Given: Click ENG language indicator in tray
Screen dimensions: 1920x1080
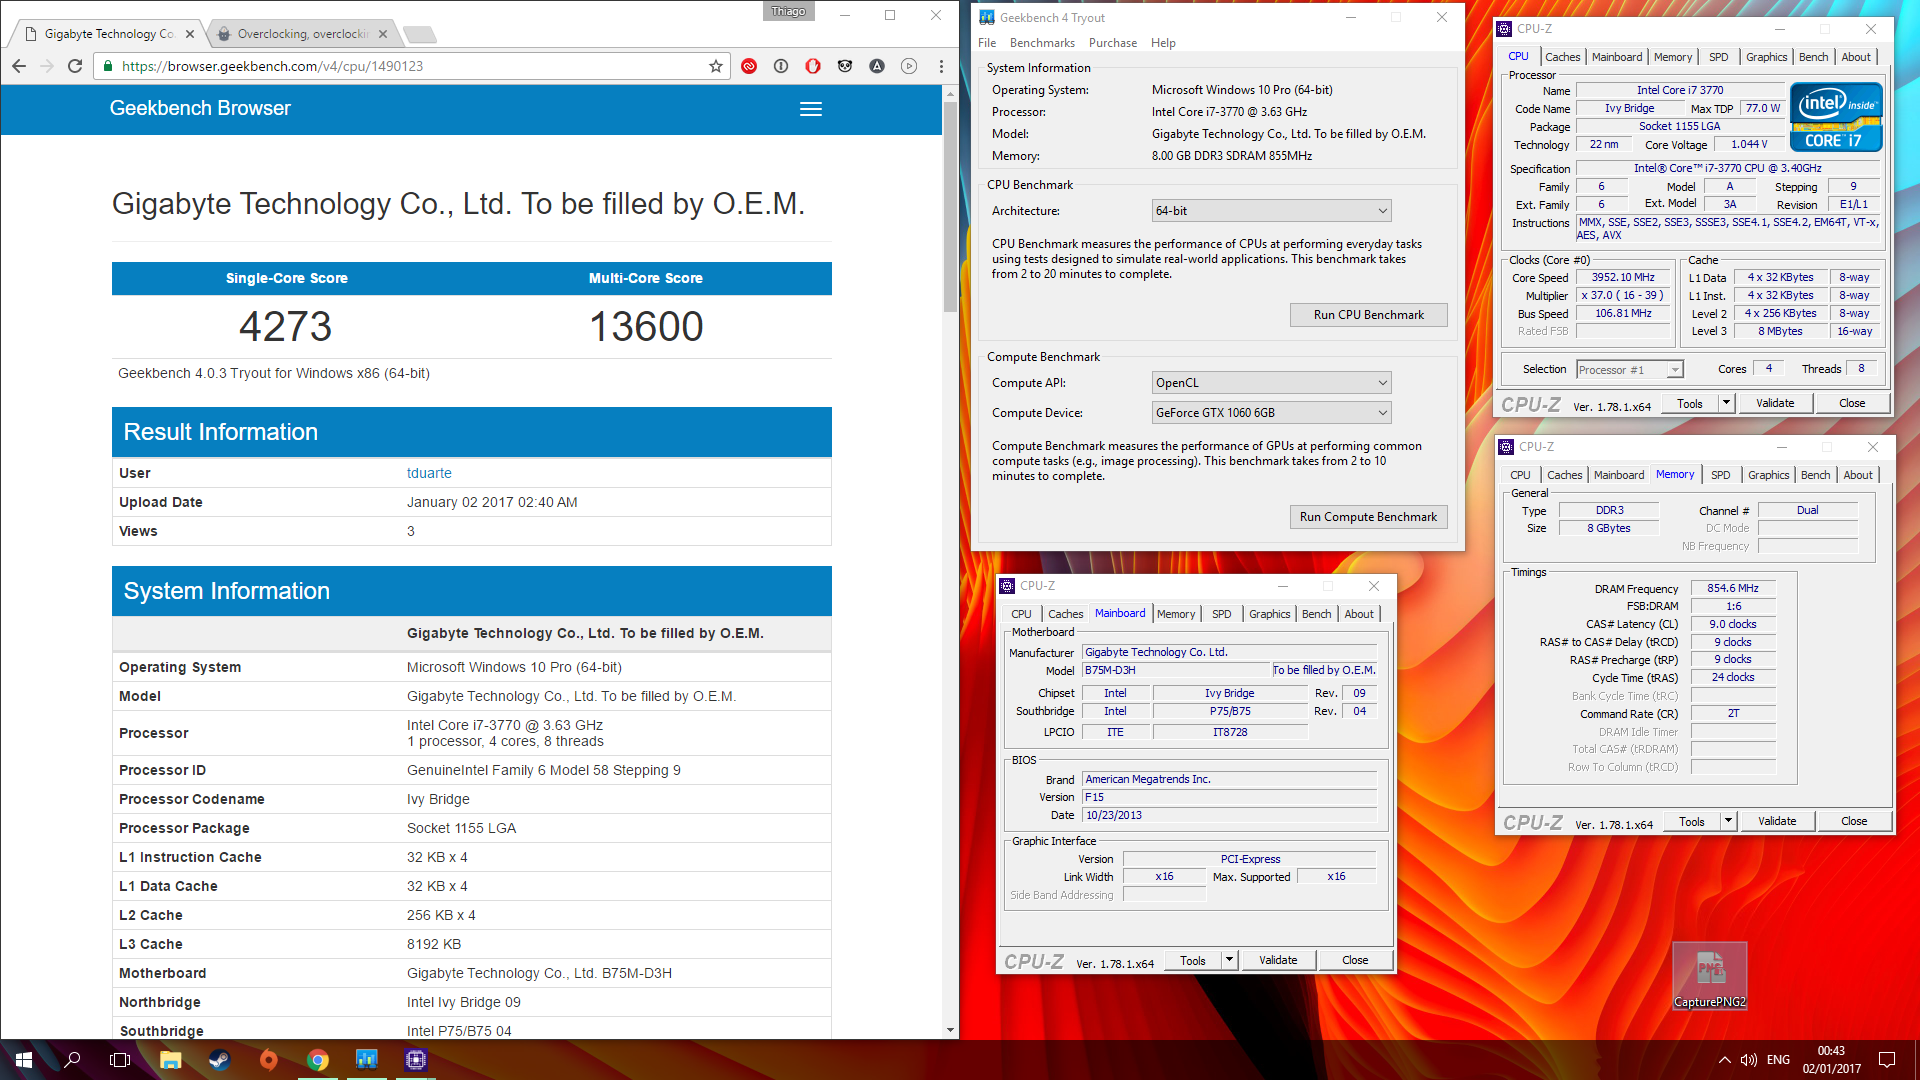Looking at the screenshot, I should tap(1778, 1060).
